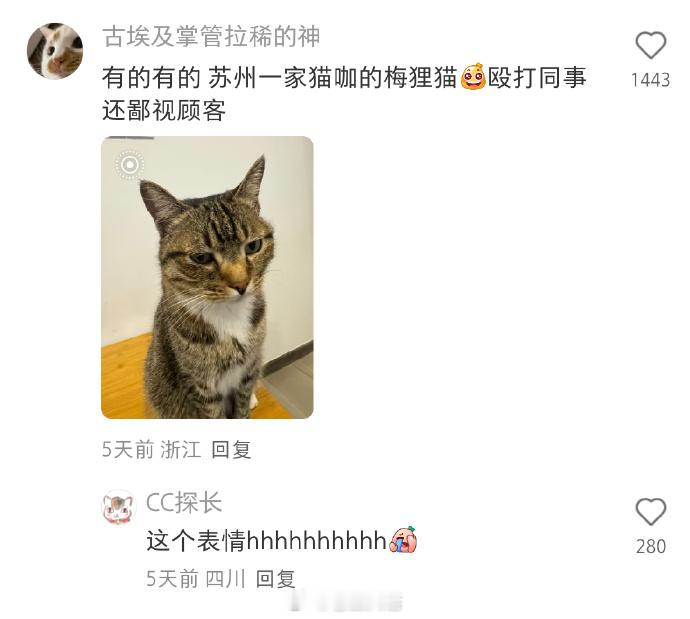Click the 5天前 四川 timestamp
Viewport: 690px width, 619px height.
click(196, 579)
